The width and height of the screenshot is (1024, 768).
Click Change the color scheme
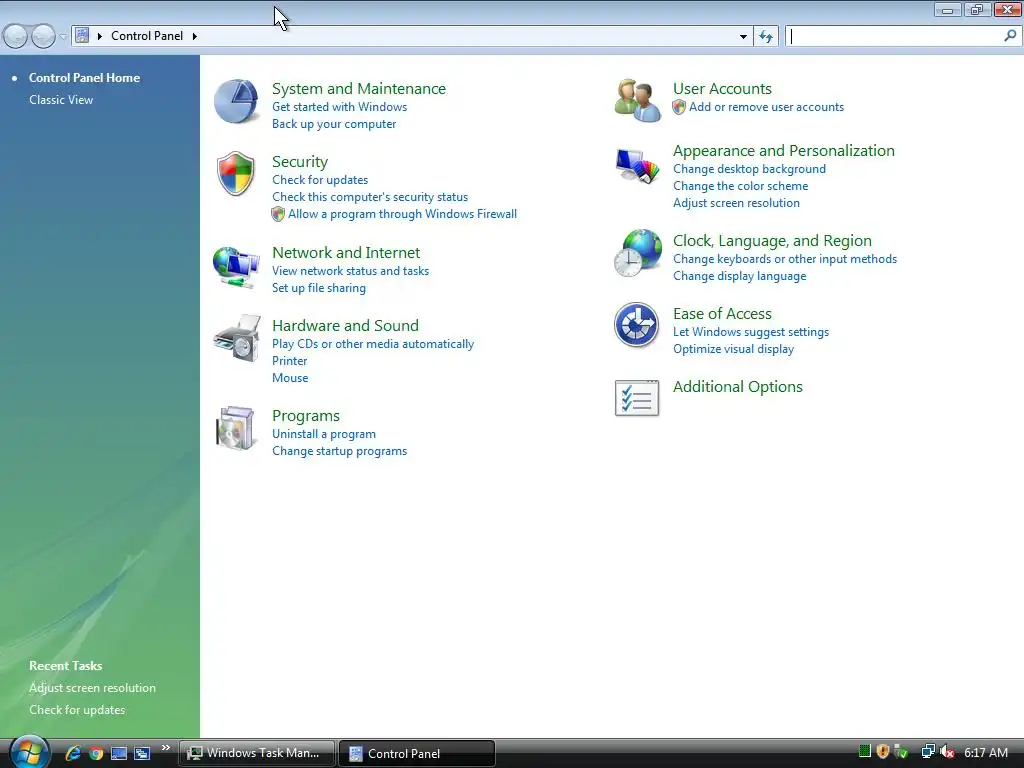click(x=741, y=186)
